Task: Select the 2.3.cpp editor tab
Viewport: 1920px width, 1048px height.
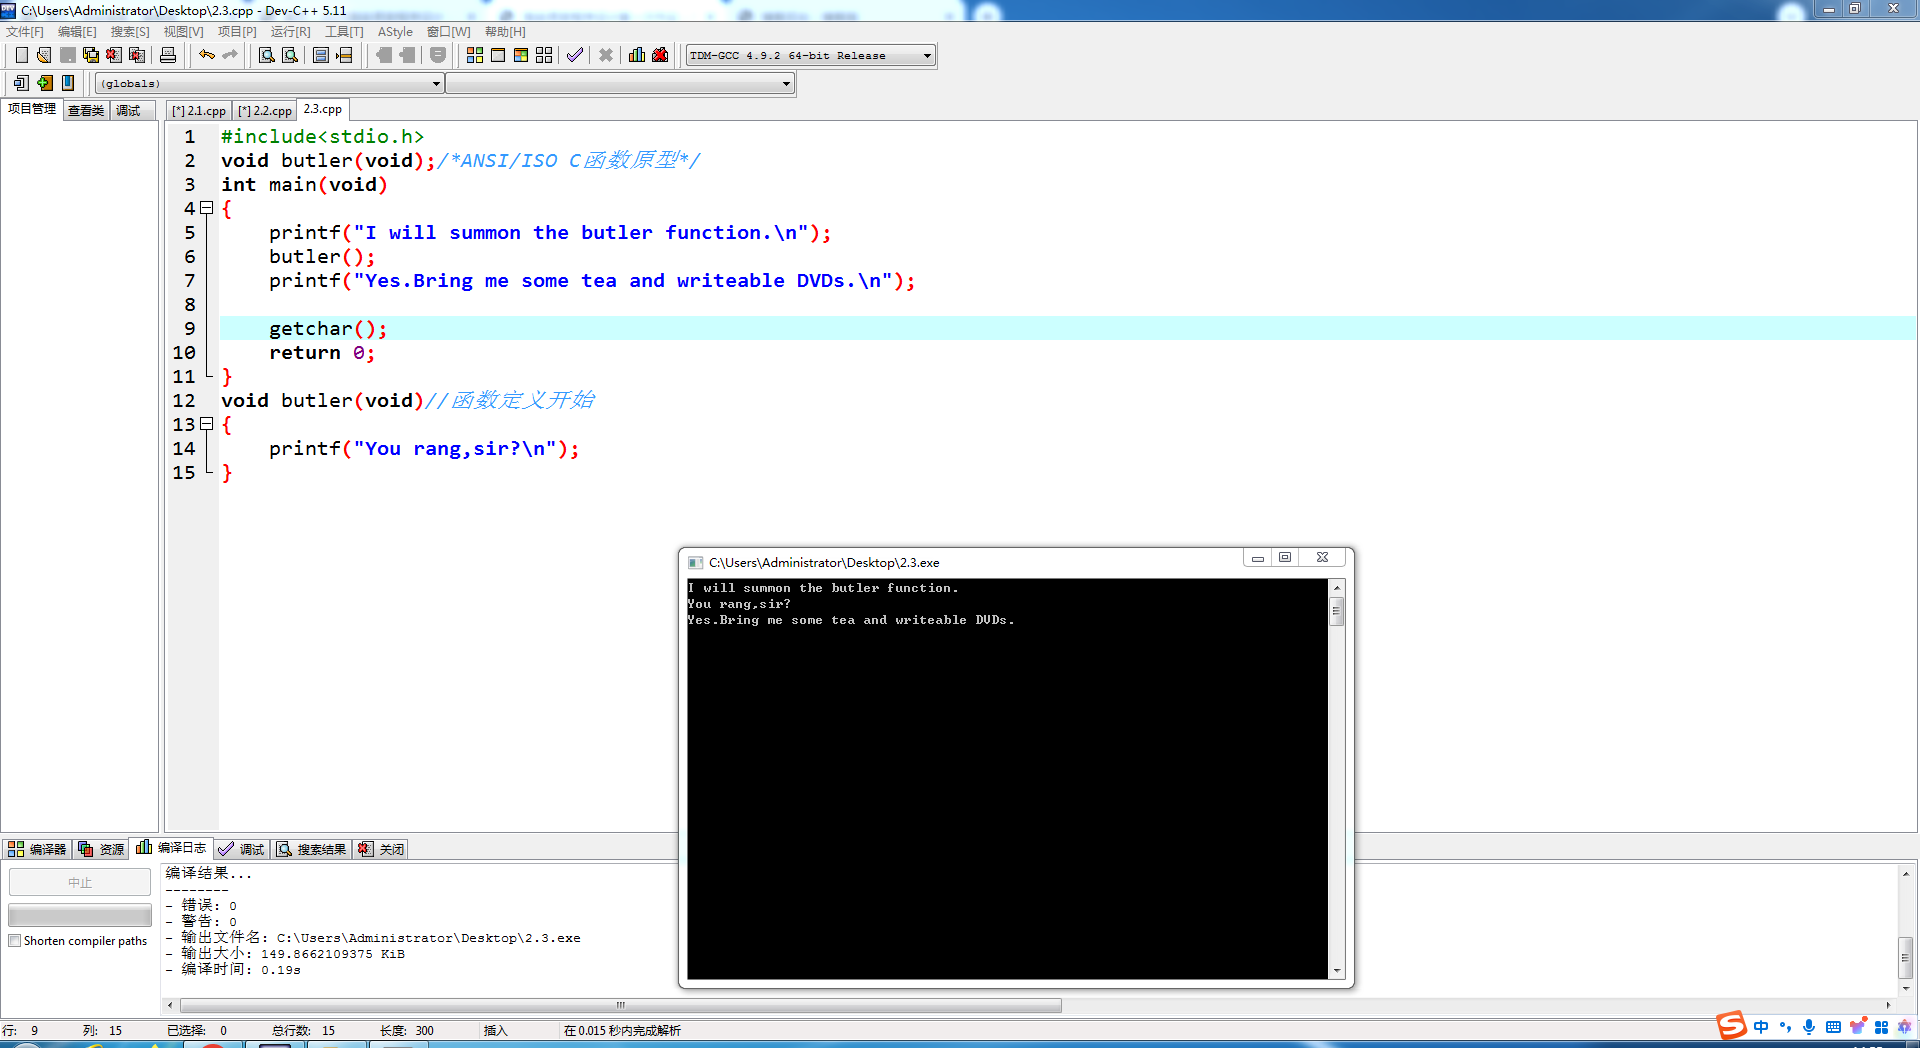Action: tap(323, 109)
